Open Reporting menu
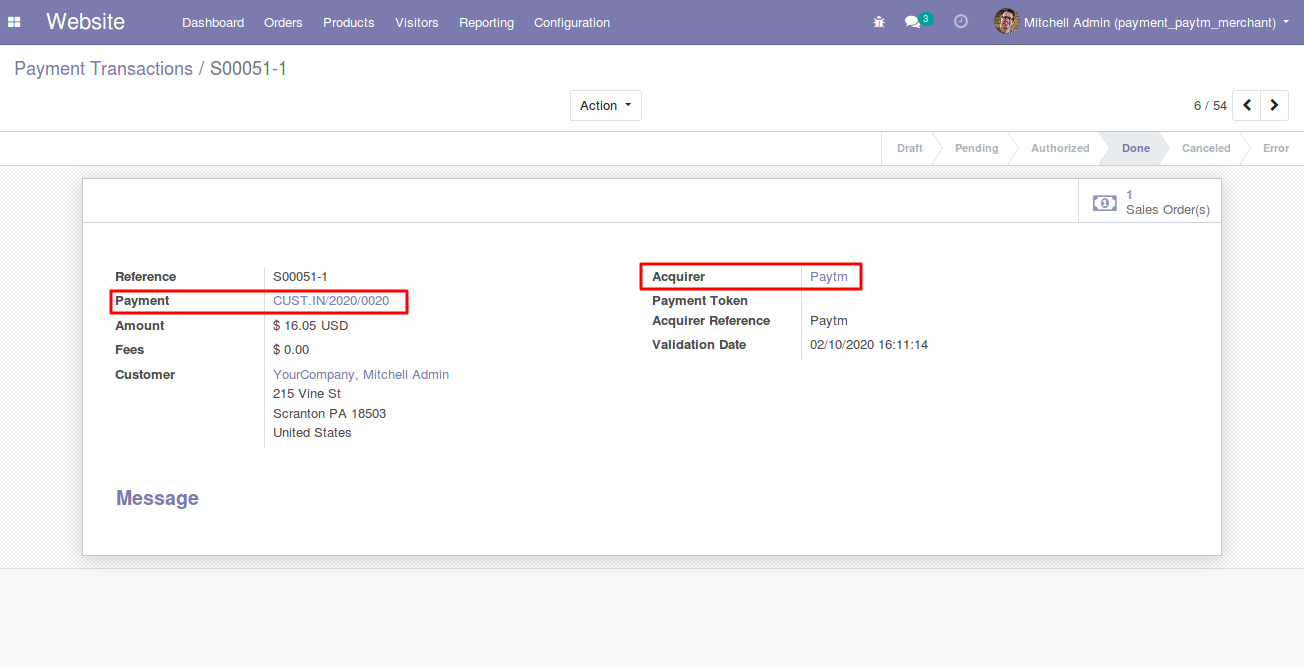Image resolution: width=1304 pixels, height=668 pixels. 486,22
